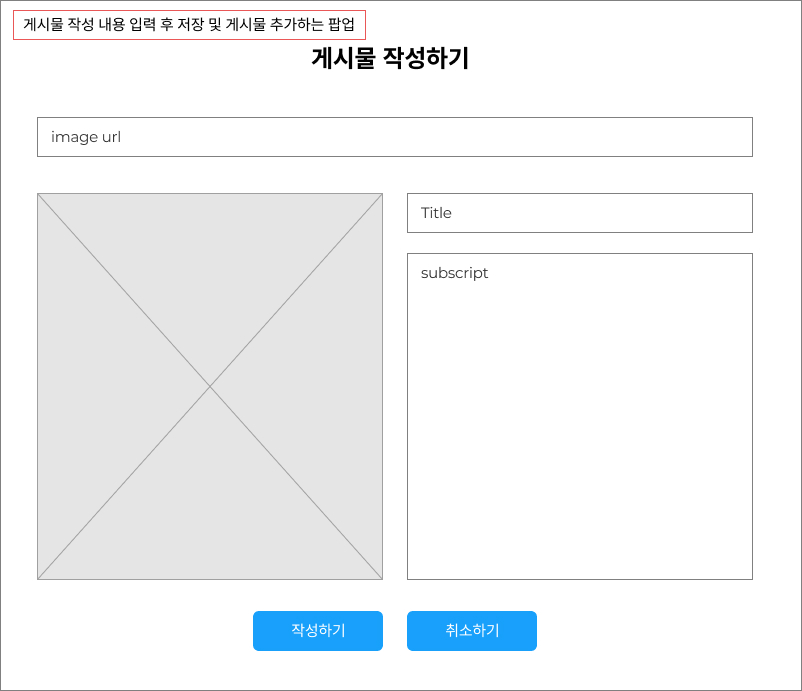The width and height of the screenshot is (802, 691).
Task: Select the image preview placeholder
Action: [x=210, y=386]
